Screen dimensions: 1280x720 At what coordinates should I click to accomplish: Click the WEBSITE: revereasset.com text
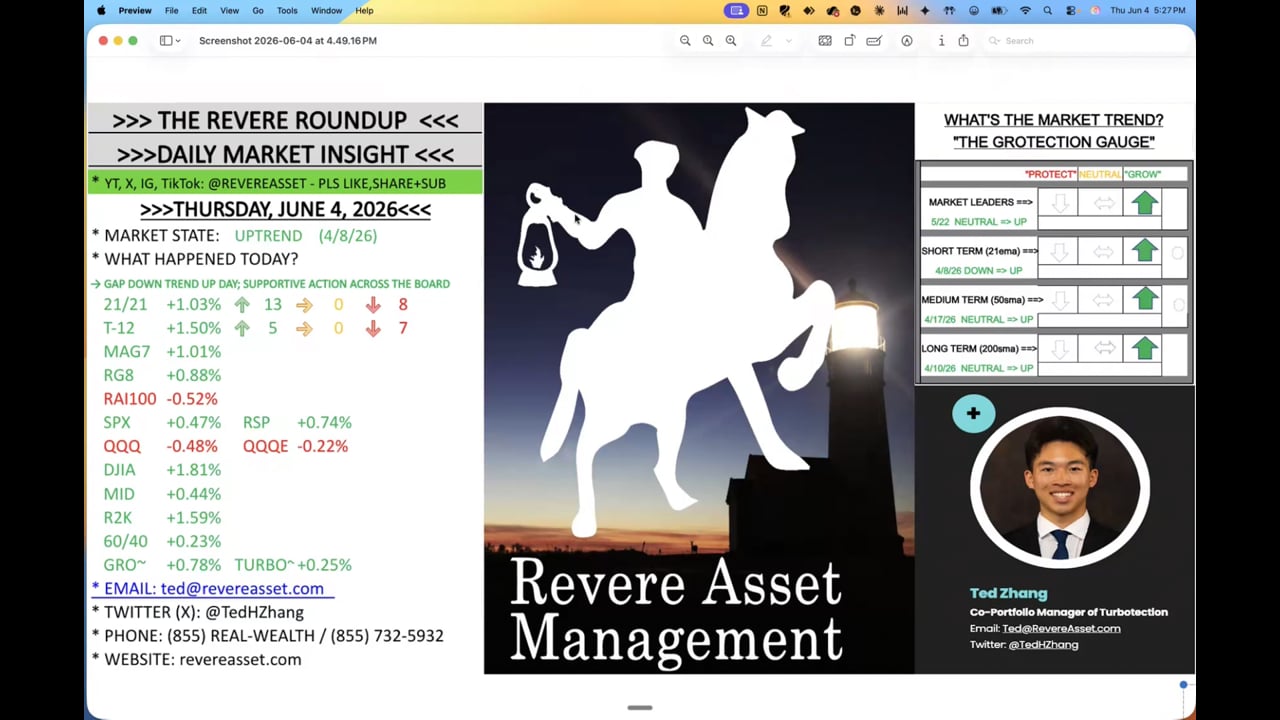click(x=196, y=660)
